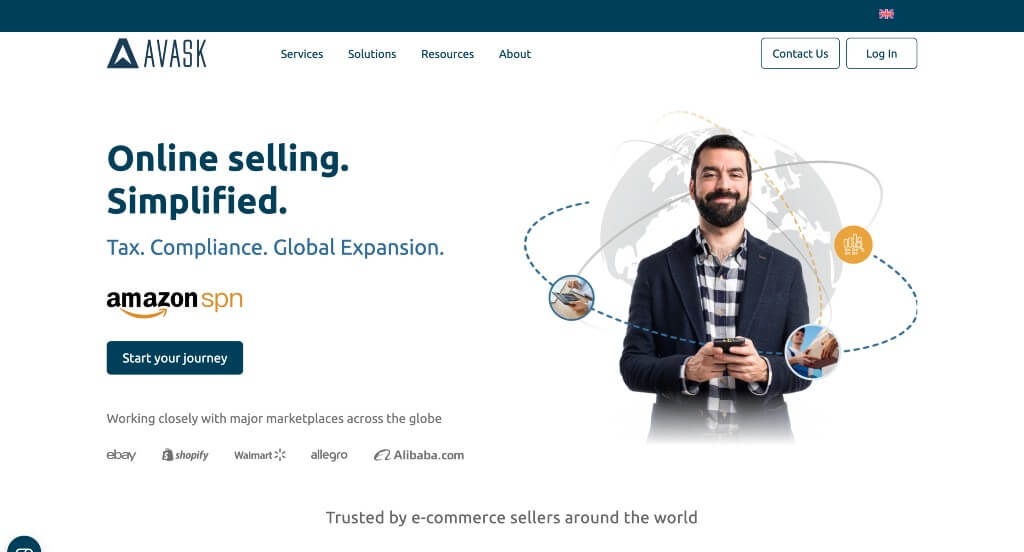The width and height of the screenshot is (1024, 552).
Task: Expand the Solutions menu
Action: [372, 54]
